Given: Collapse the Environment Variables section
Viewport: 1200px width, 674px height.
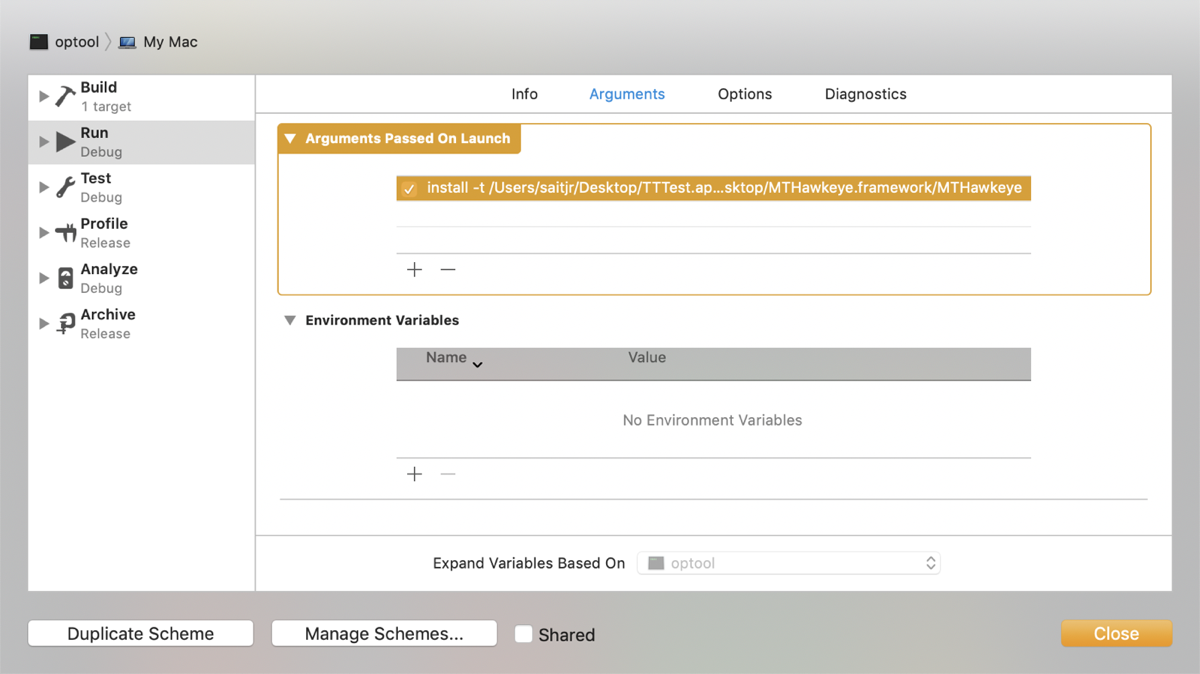Looking at the screenshot, I should pos(290,321).
